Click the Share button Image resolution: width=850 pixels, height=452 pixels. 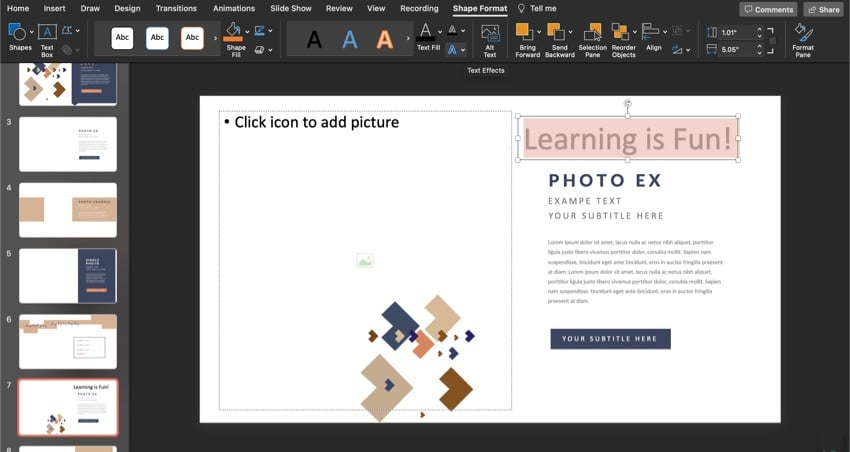point(822,9)
